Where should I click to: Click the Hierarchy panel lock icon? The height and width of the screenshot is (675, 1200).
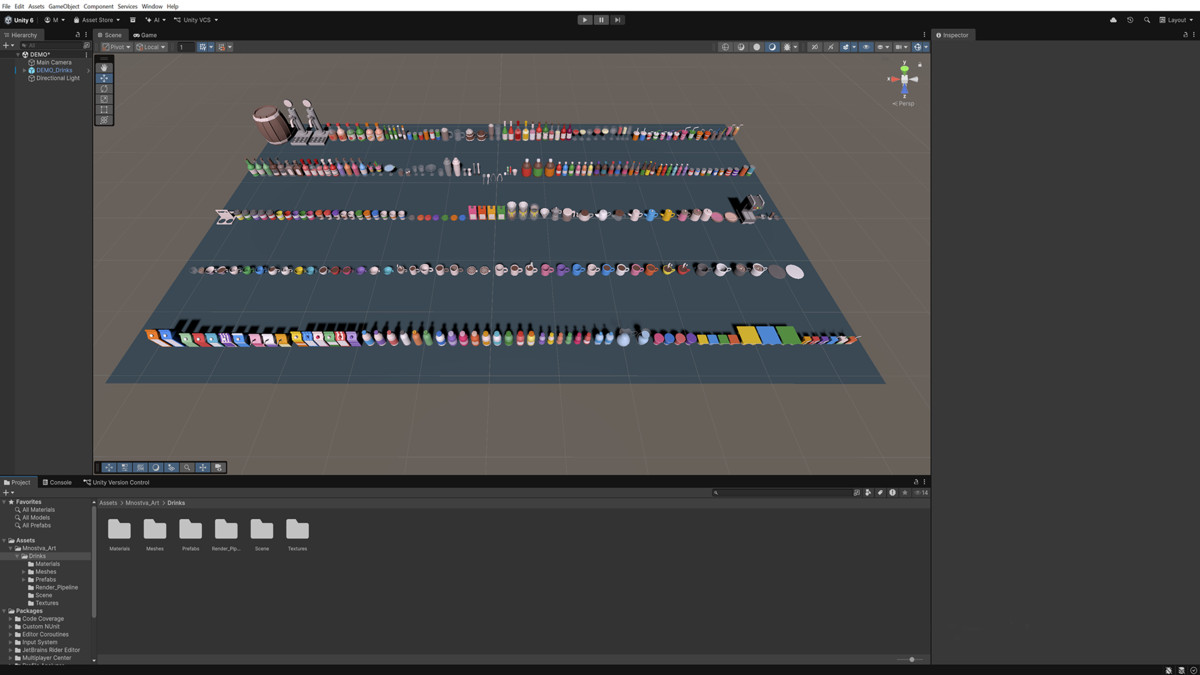click(78, 35)
